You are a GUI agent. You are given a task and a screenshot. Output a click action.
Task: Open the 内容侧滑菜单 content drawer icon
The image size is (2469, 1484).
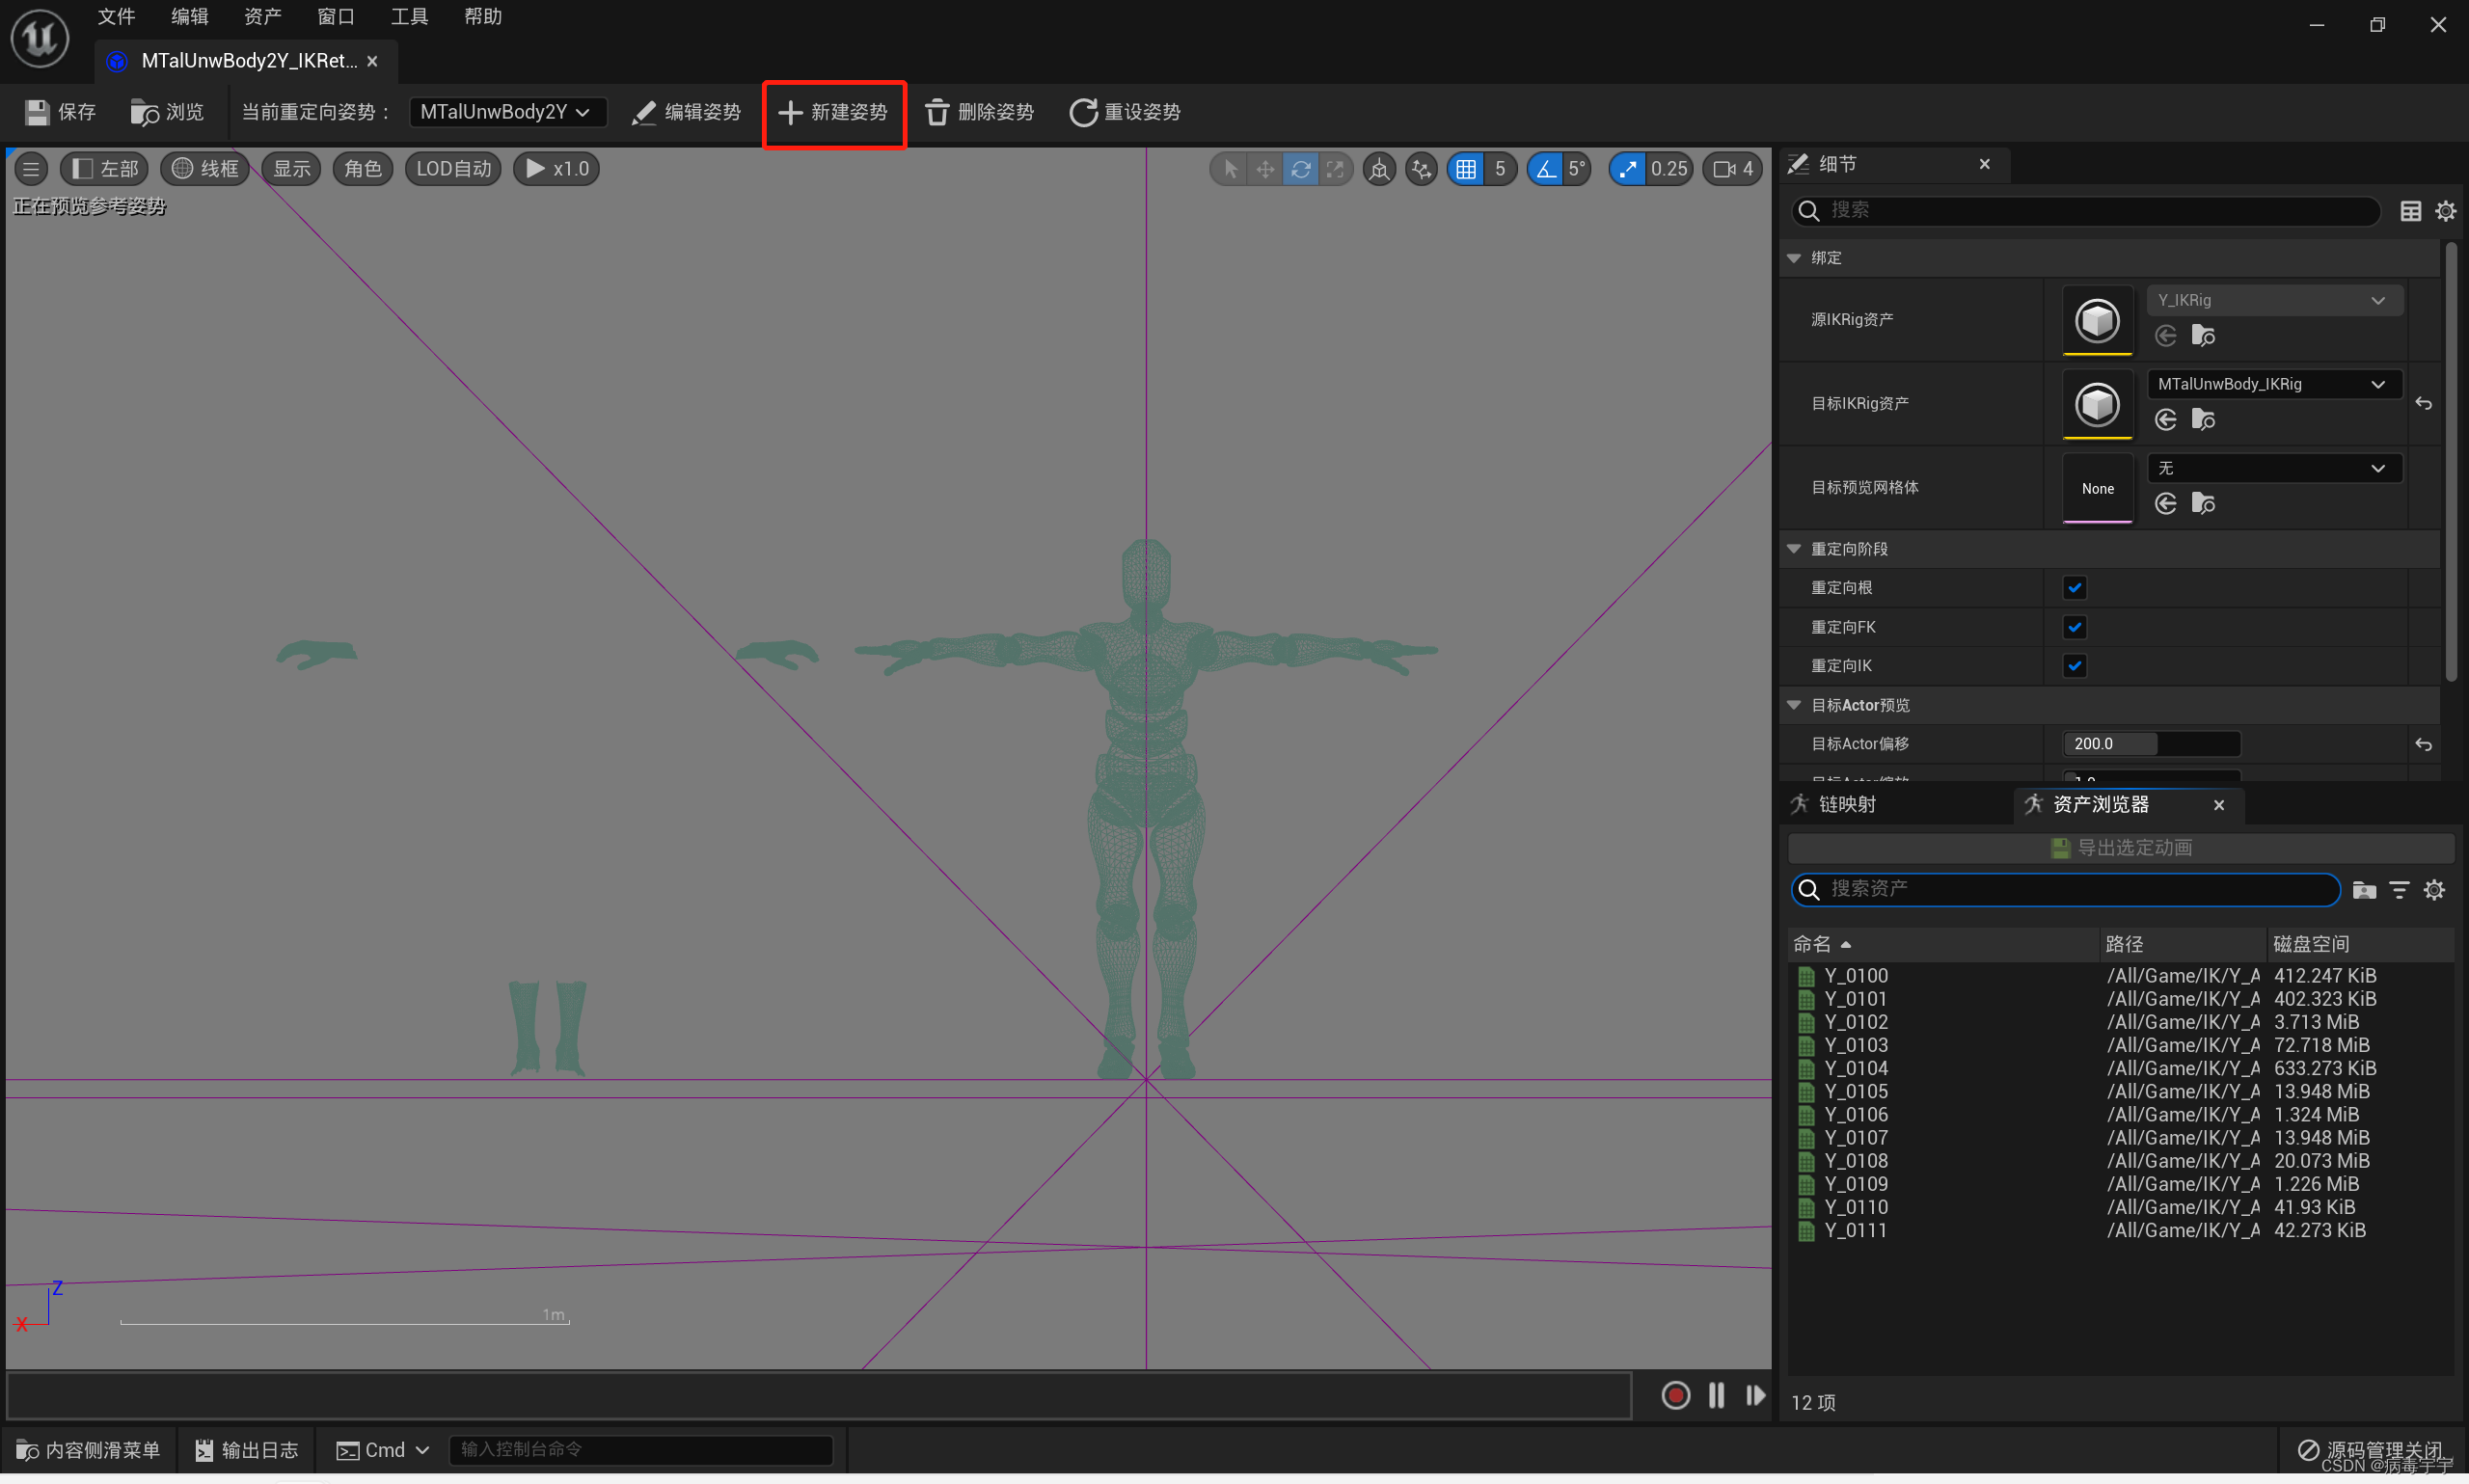pos(27,1449)
